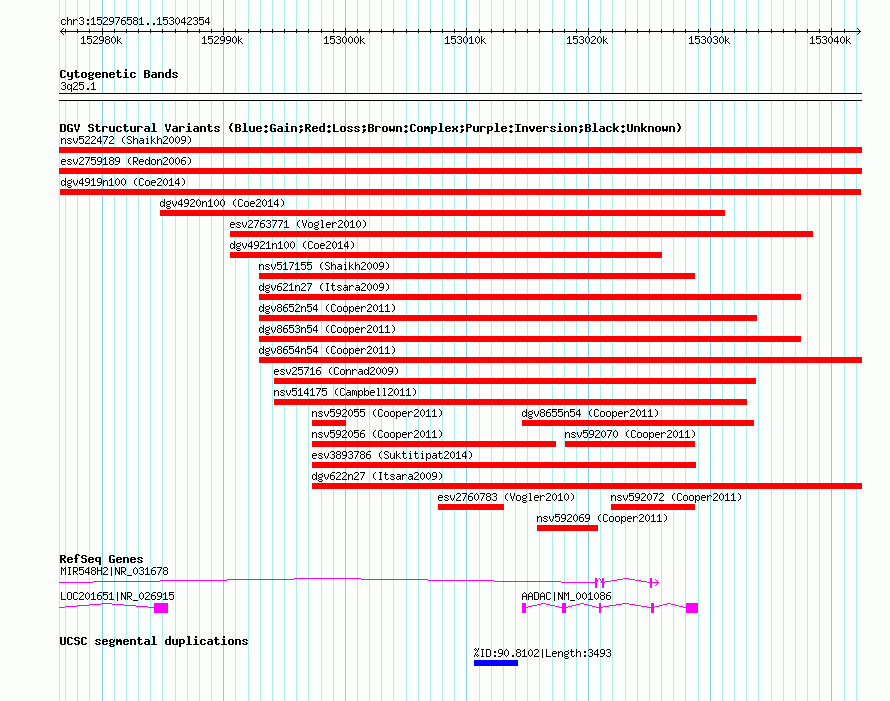The height and width of the screenshot is (701, 890).
Task: Open the dgv8654n54 (Cooper2011) variant label
Action: pos(327,350)
